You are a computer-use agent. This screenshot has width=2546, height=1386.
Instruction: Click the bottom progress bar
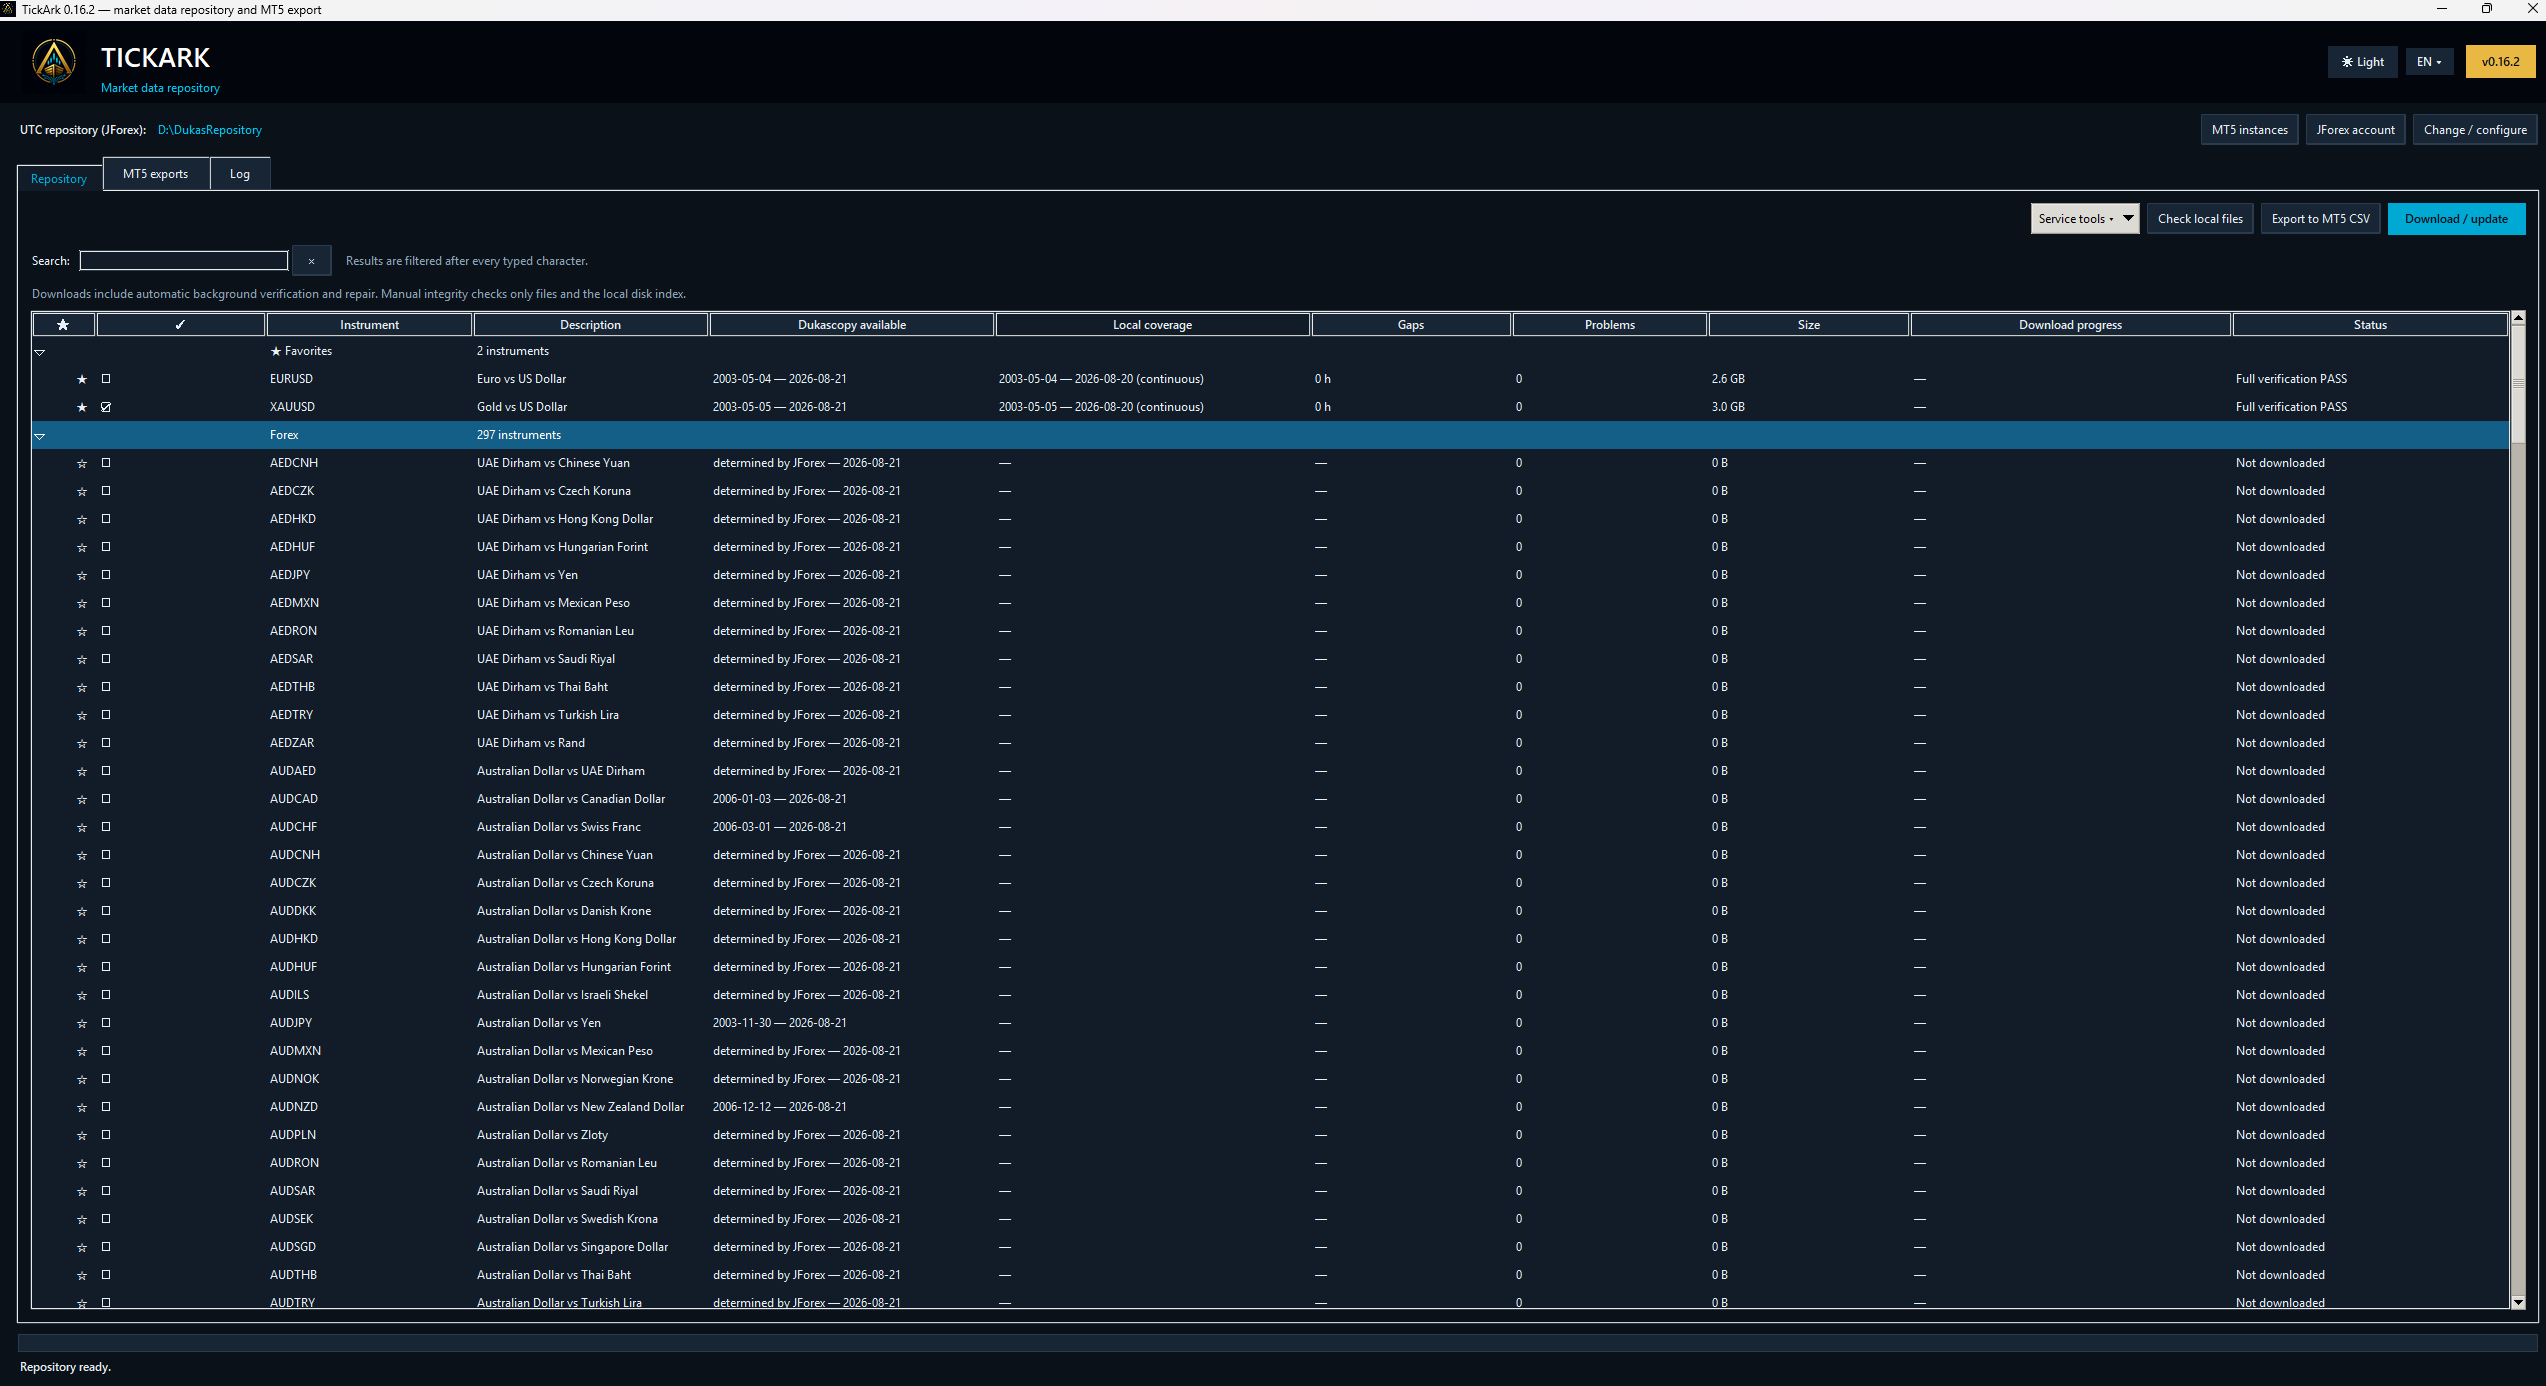1277,1342
